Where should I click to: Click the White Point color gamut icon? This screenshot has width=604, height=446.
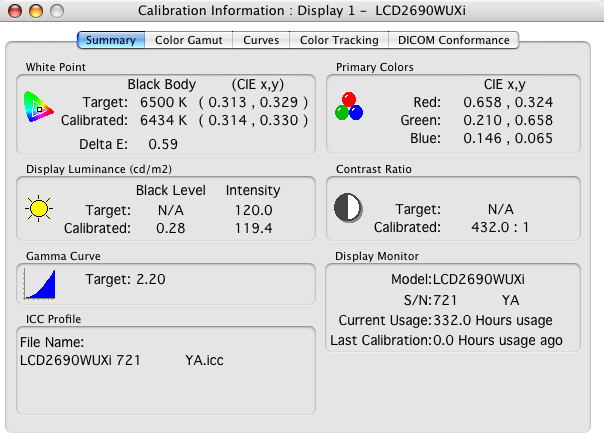point(39,107)
